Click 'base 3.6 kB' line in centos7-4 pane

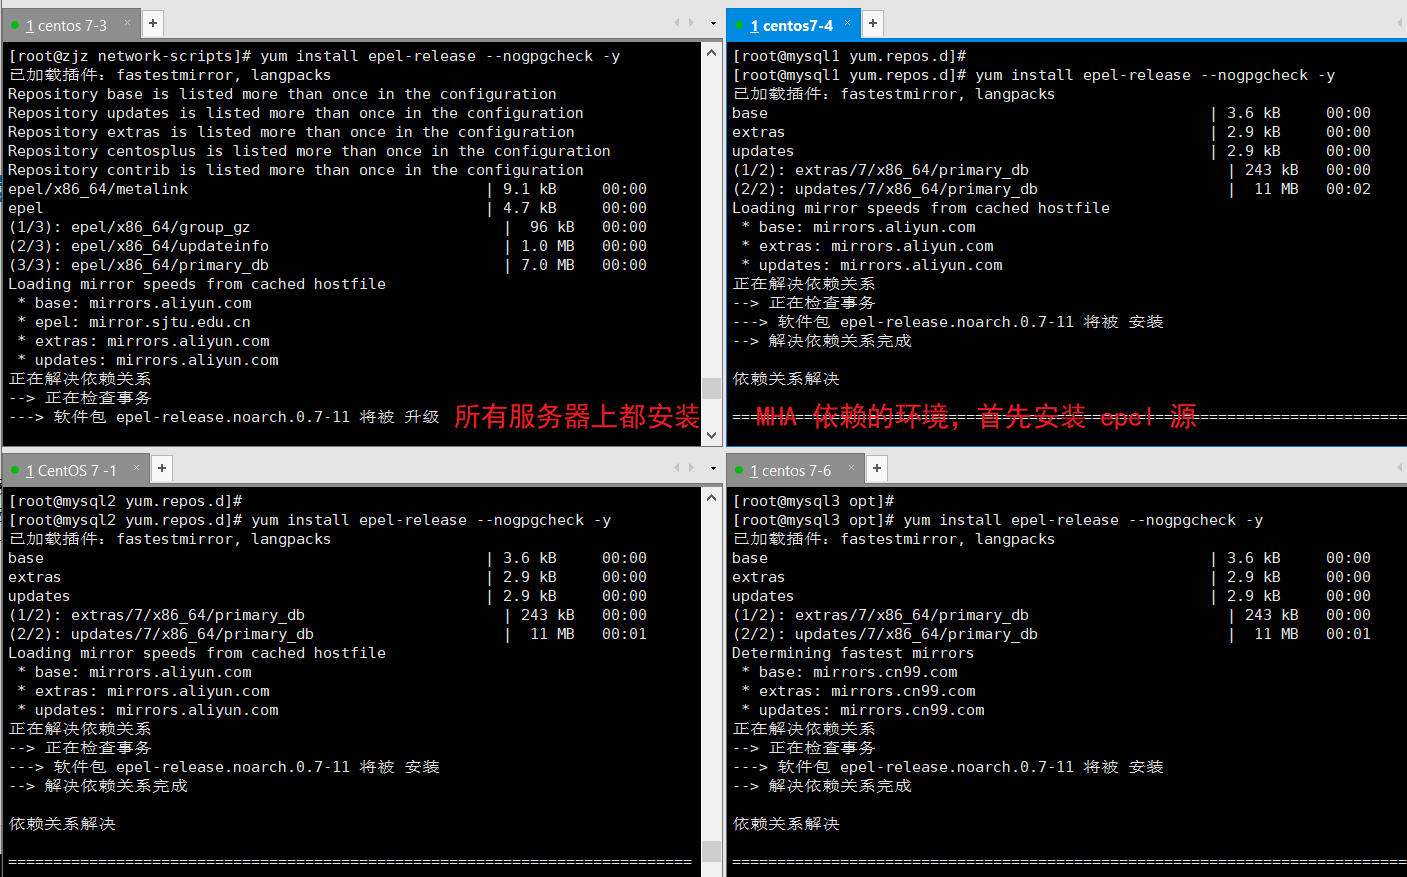[x=1051, y=113]
